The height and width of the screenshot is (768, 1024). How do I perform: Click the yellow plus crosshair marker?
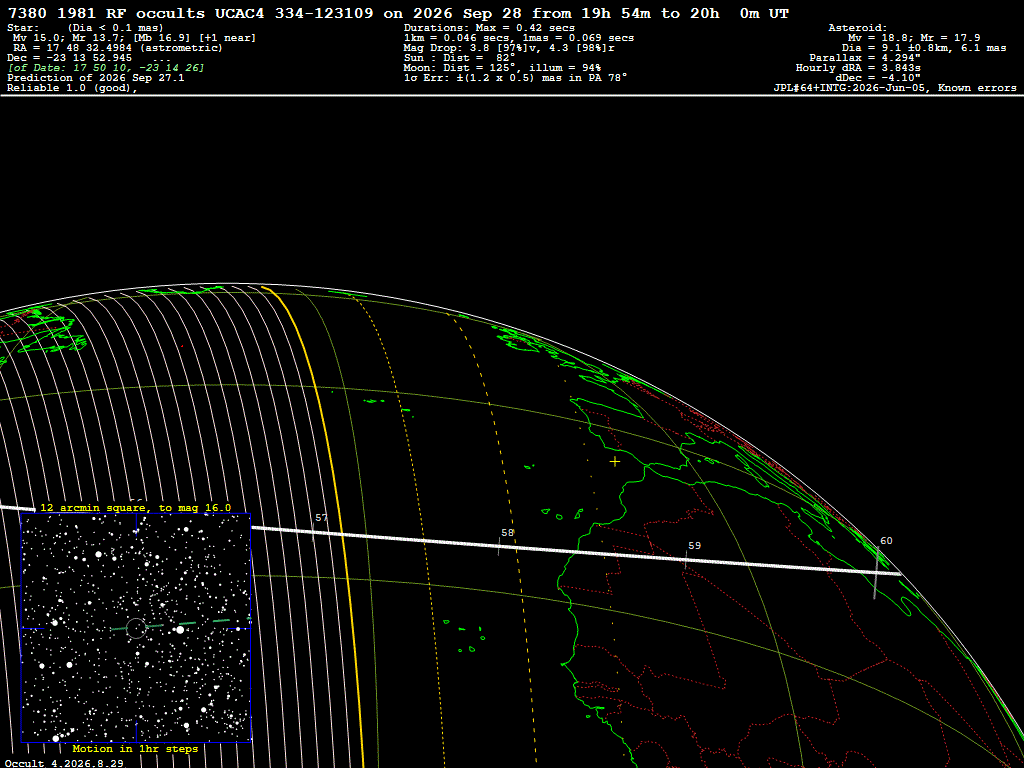click(615, 462)
